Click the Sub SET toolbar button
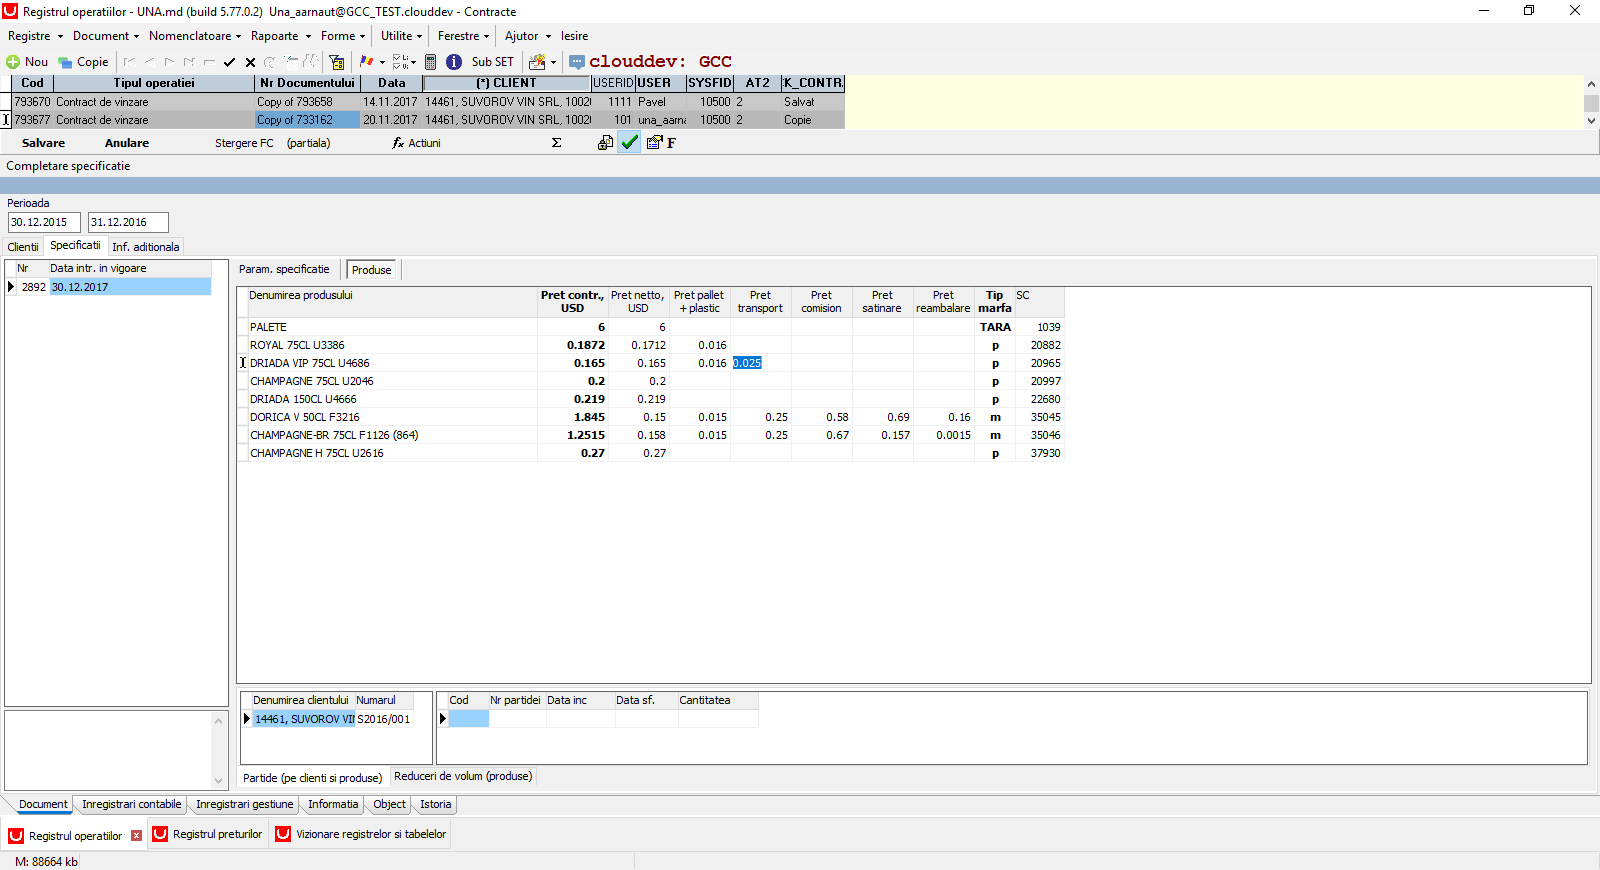 click(492, 62)
